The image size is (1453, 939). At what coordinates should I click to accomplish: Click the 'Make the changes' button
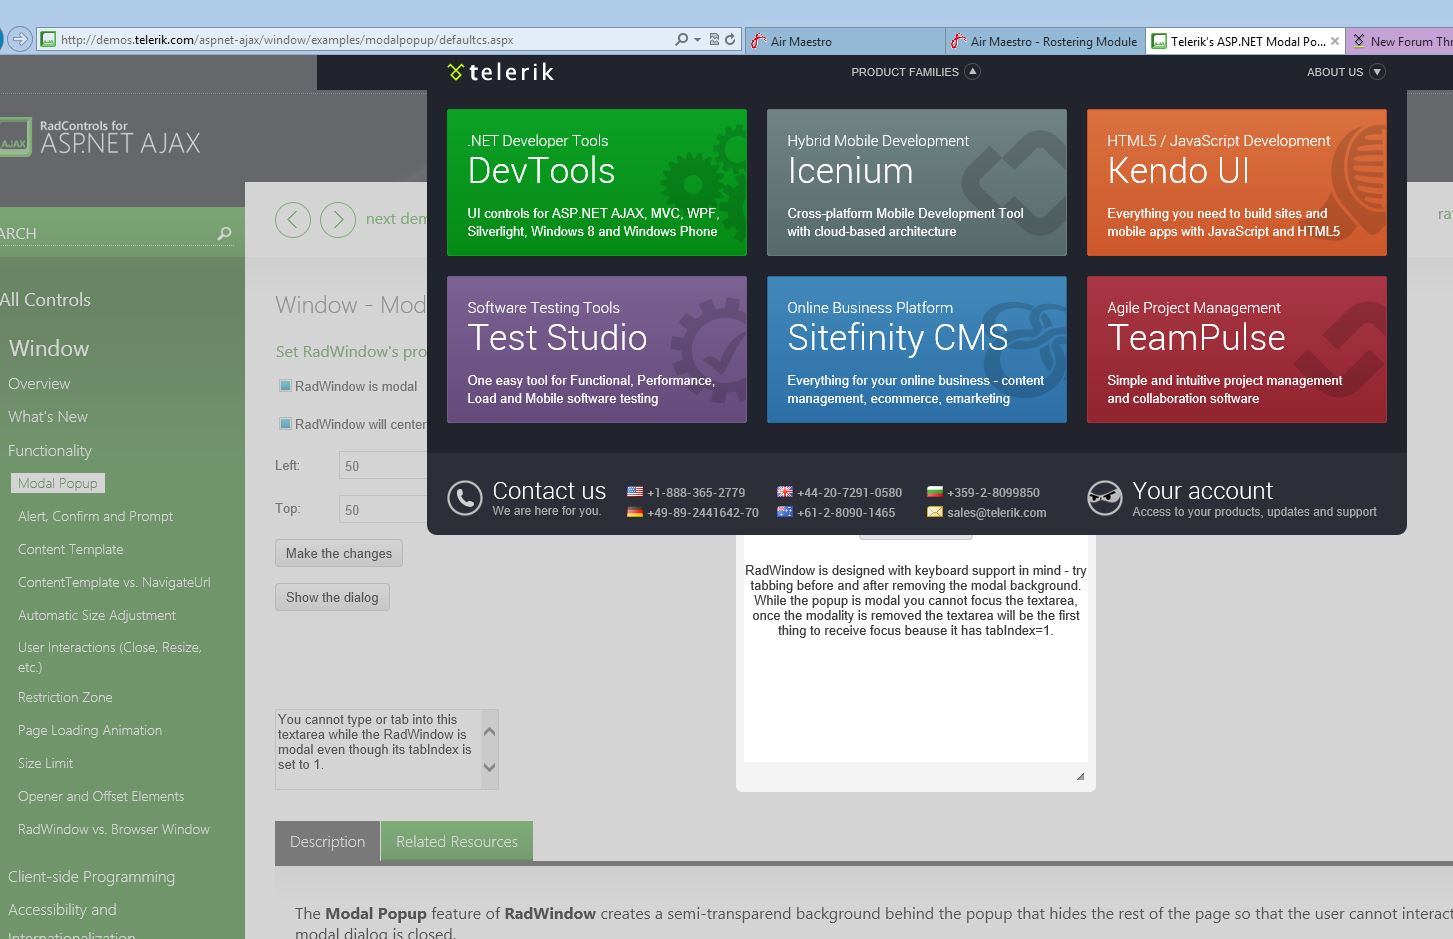[339, 553]
